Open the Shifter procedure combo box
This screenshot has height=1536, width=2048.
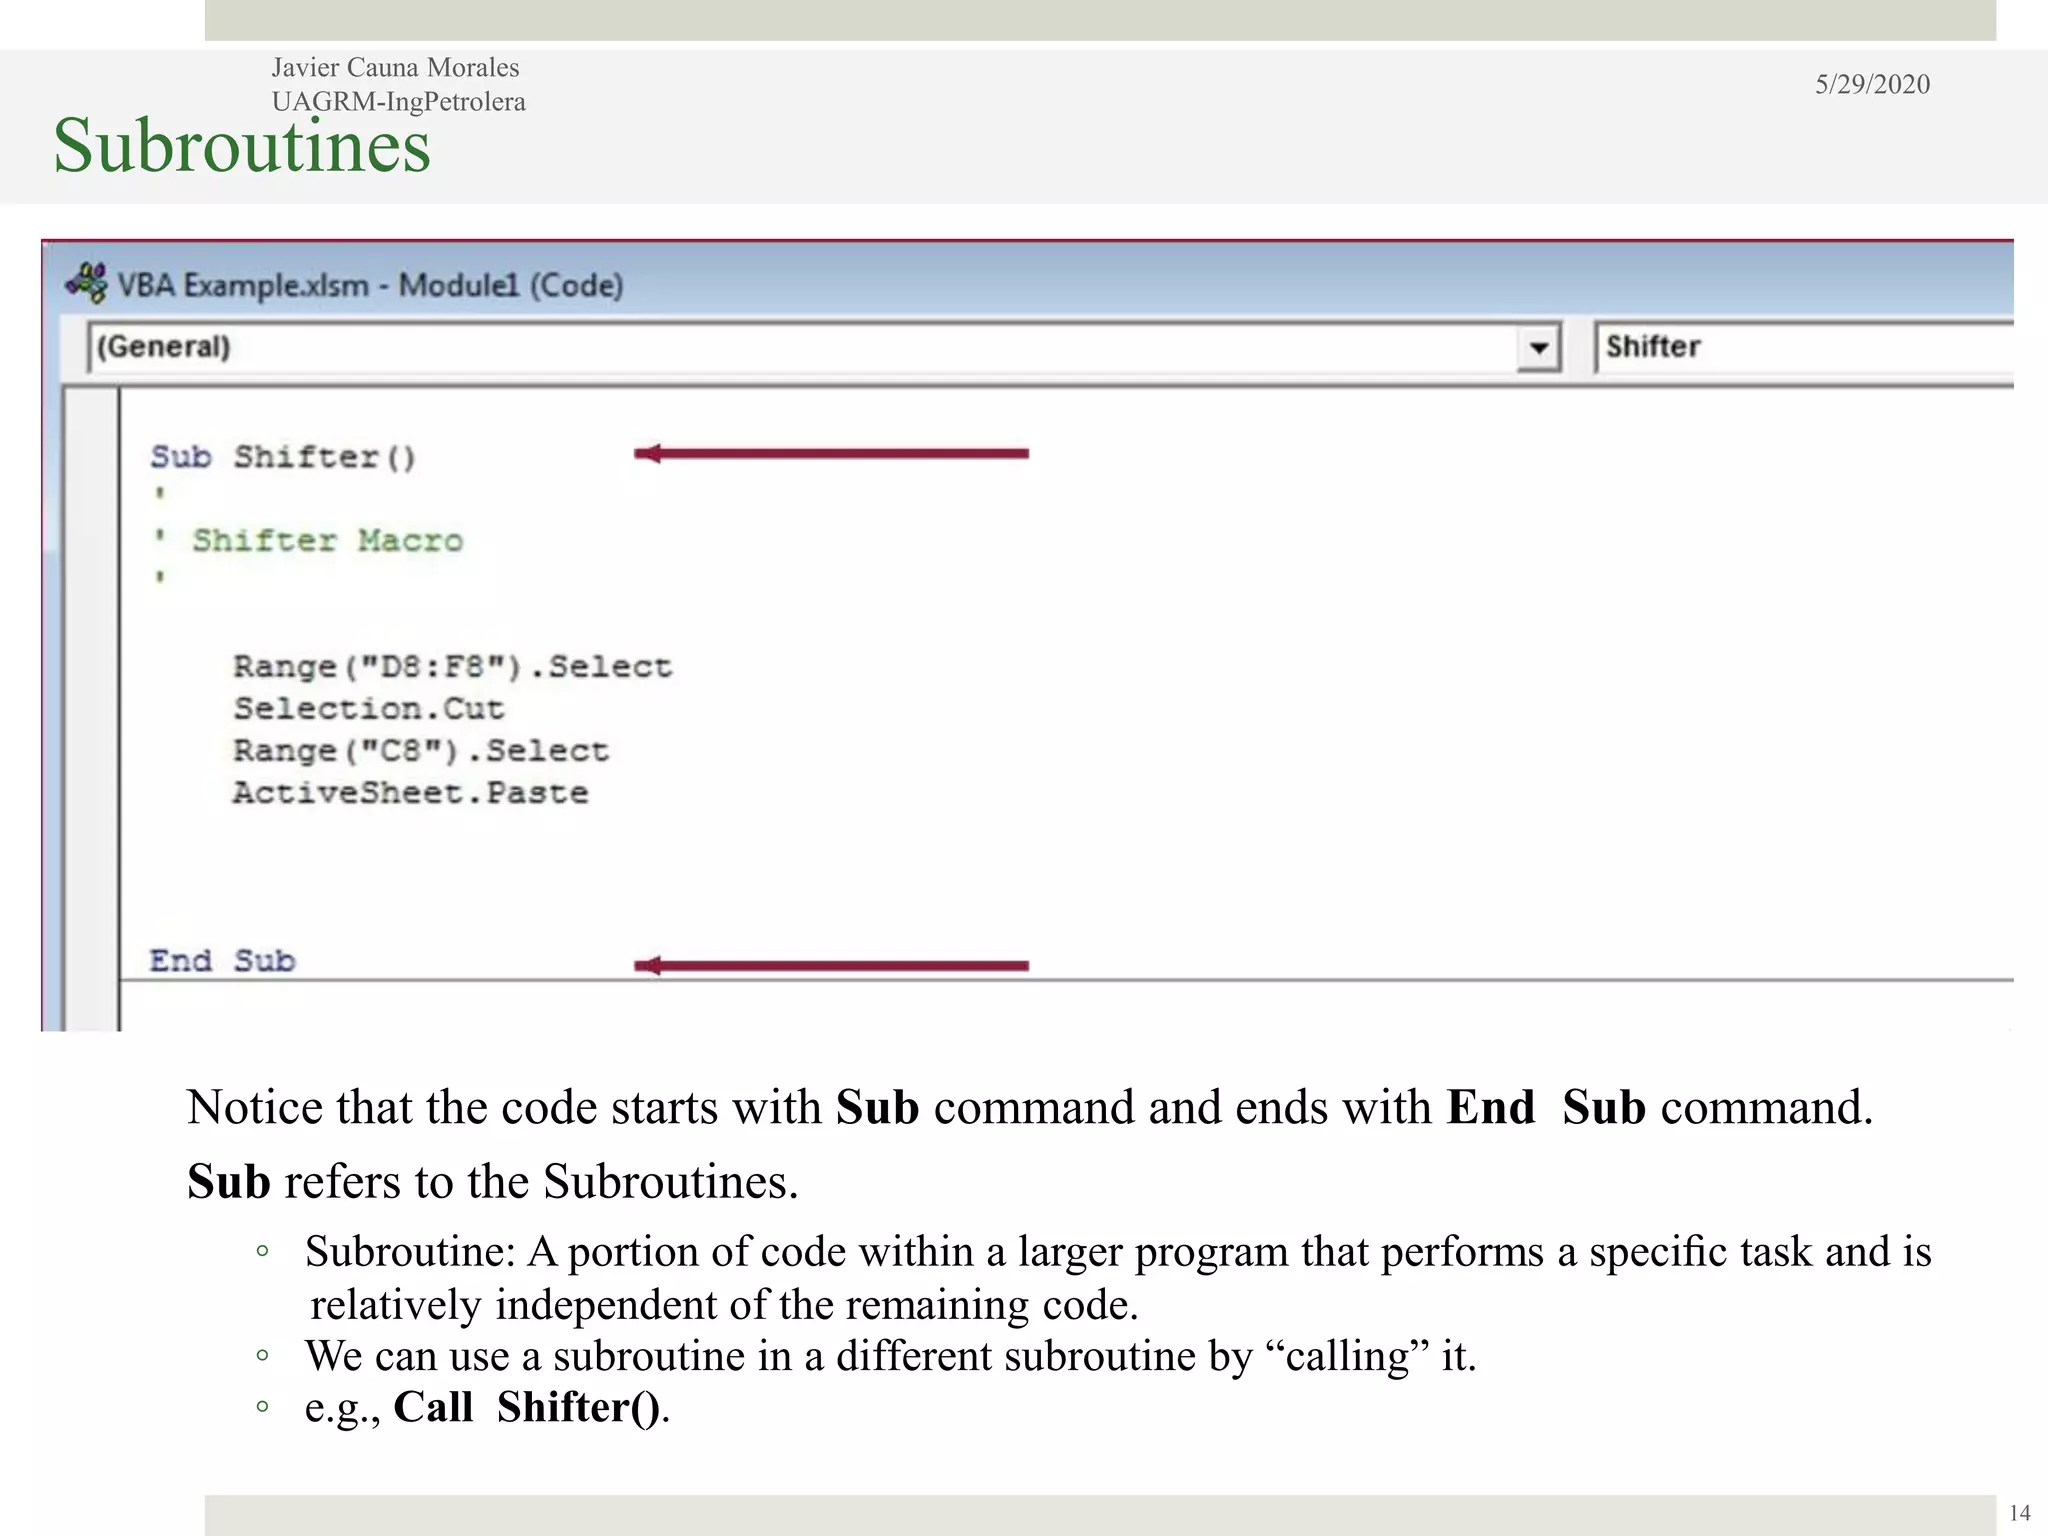click(x=1804, y=348)
